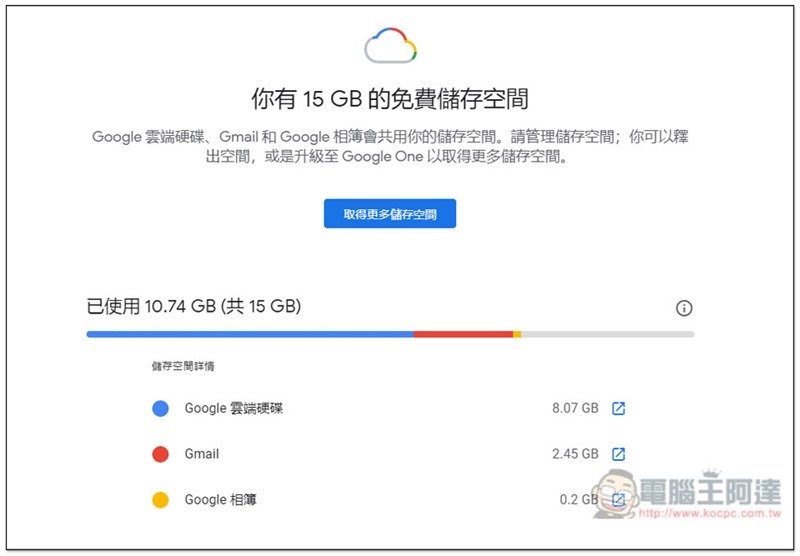Click the storage info circle icon
This screenshot has width=800, height=556.
pyautogui.click(x=684, y=308)
